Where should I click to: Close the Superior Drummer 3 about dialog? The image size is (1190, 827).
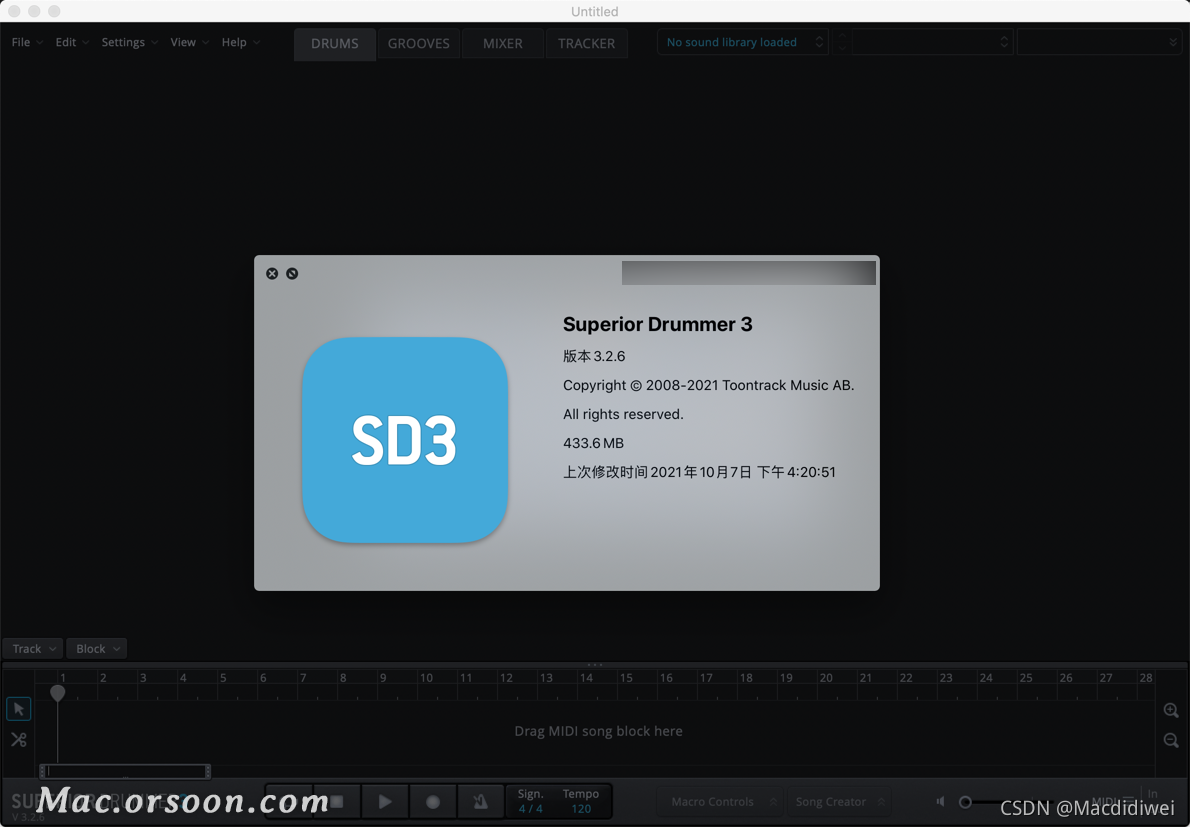coord(272,273)
